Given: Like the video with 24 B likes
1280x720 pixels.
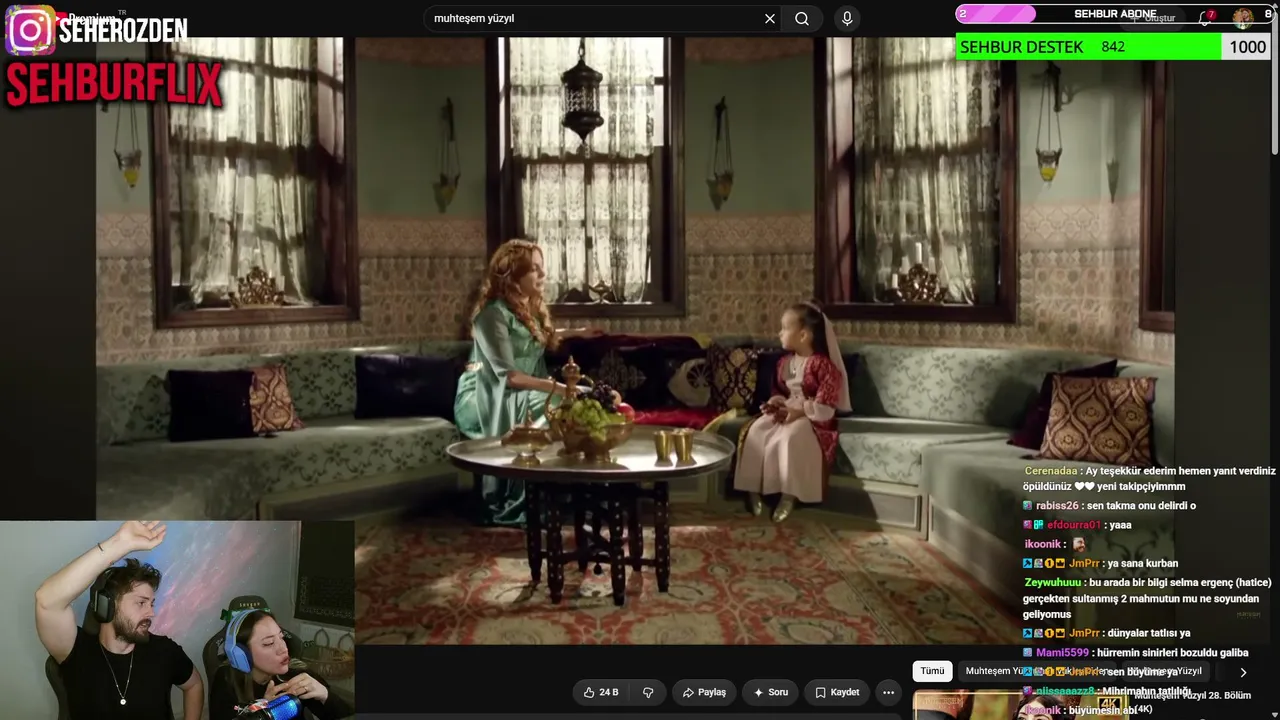Looking at the screenshot, I should (601, 692).
